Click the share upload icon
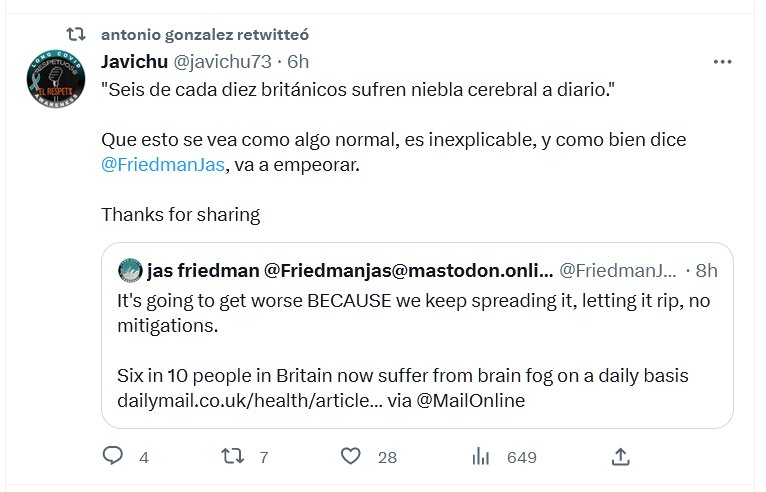 pos(620,456)
